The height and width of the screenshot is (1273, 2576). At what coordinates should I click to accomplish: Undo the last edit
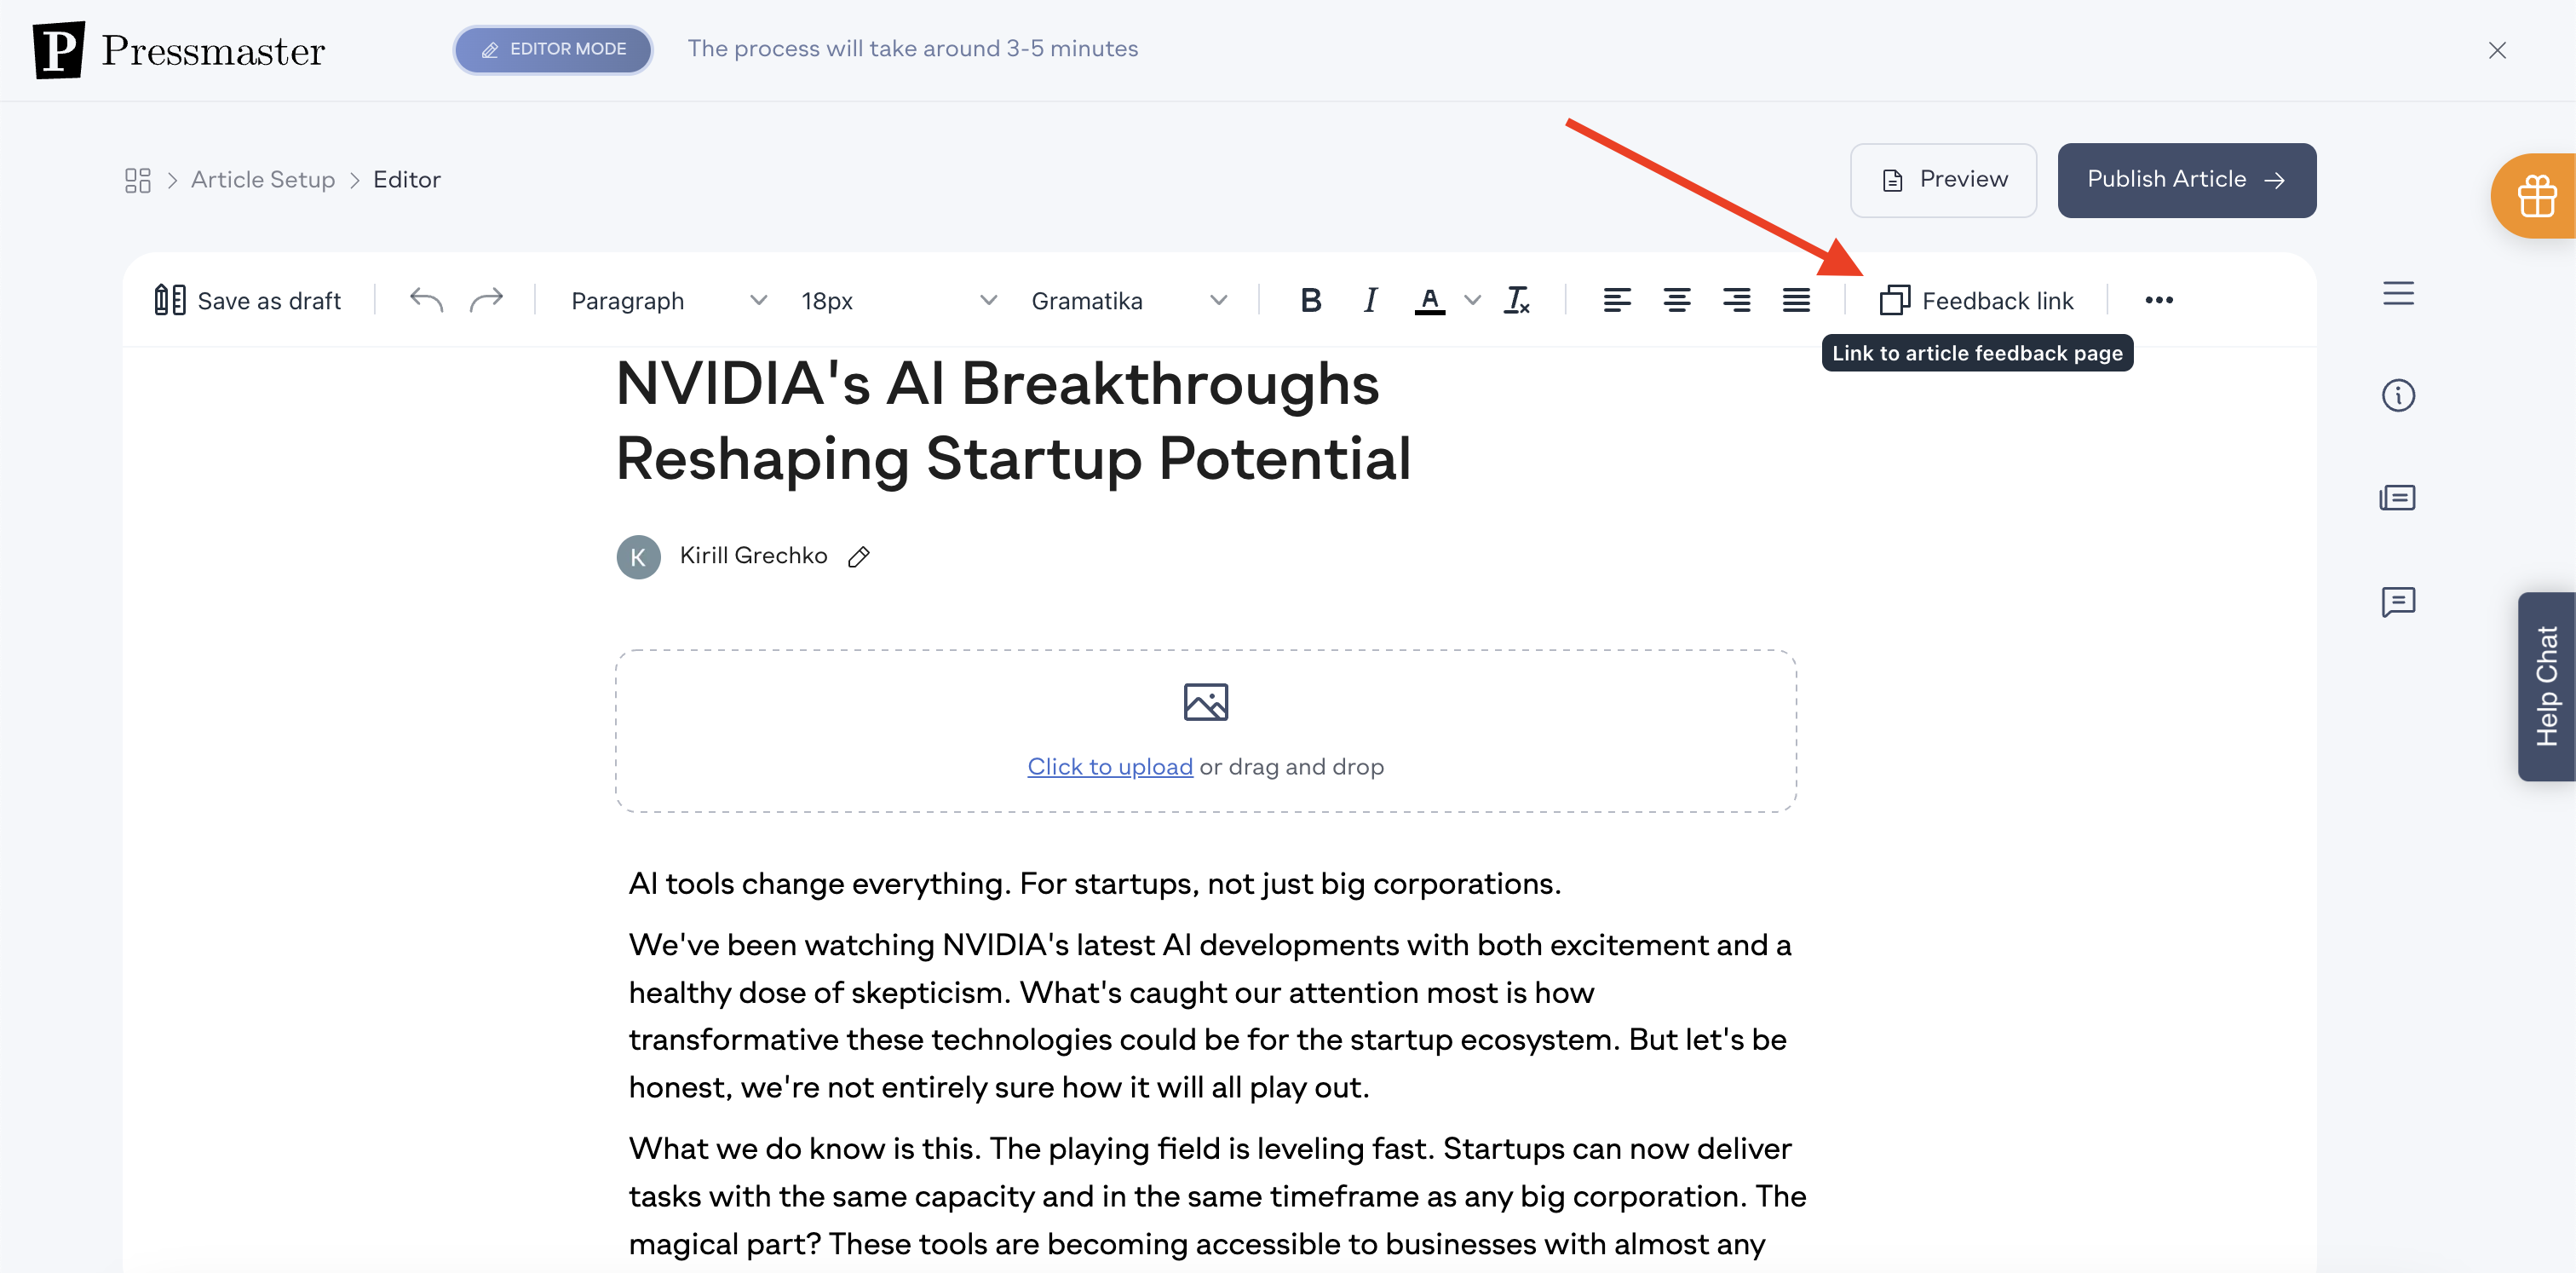pyautogui.click(x=426, y=300)
